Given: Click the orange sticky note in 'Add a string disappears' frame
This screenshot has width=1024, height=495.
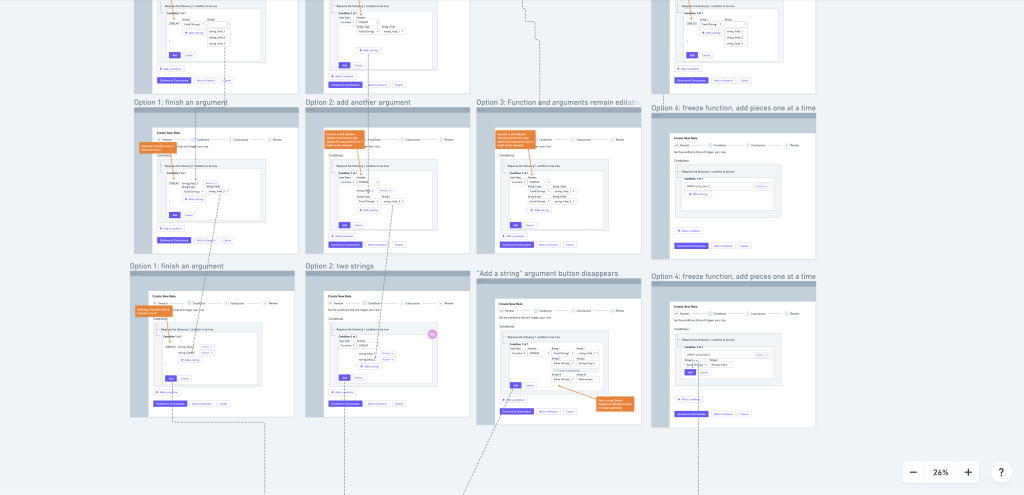Looking at the screenshot, I should (615, 403).
